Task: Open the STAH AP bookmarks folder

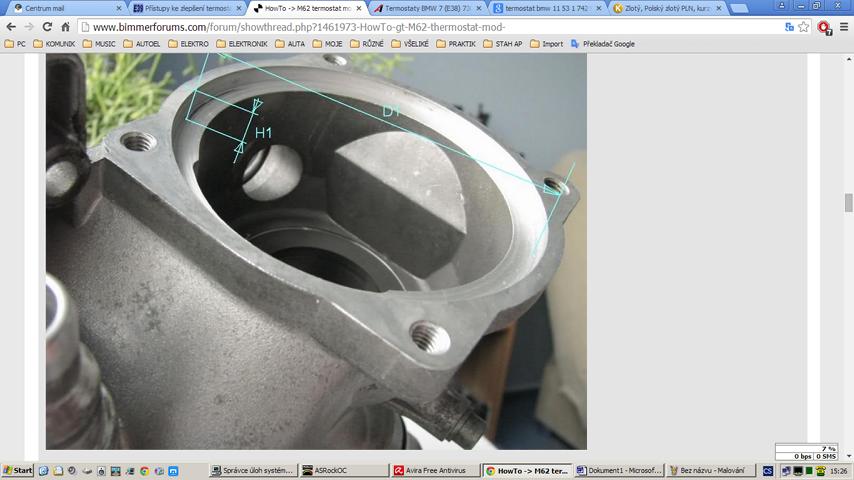Action: click(502, 44)
